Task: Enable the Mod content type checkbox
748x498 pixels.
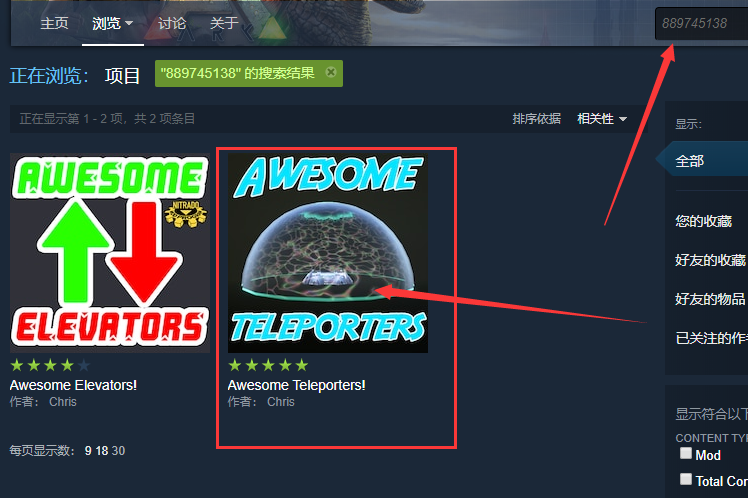Action: 686,453
